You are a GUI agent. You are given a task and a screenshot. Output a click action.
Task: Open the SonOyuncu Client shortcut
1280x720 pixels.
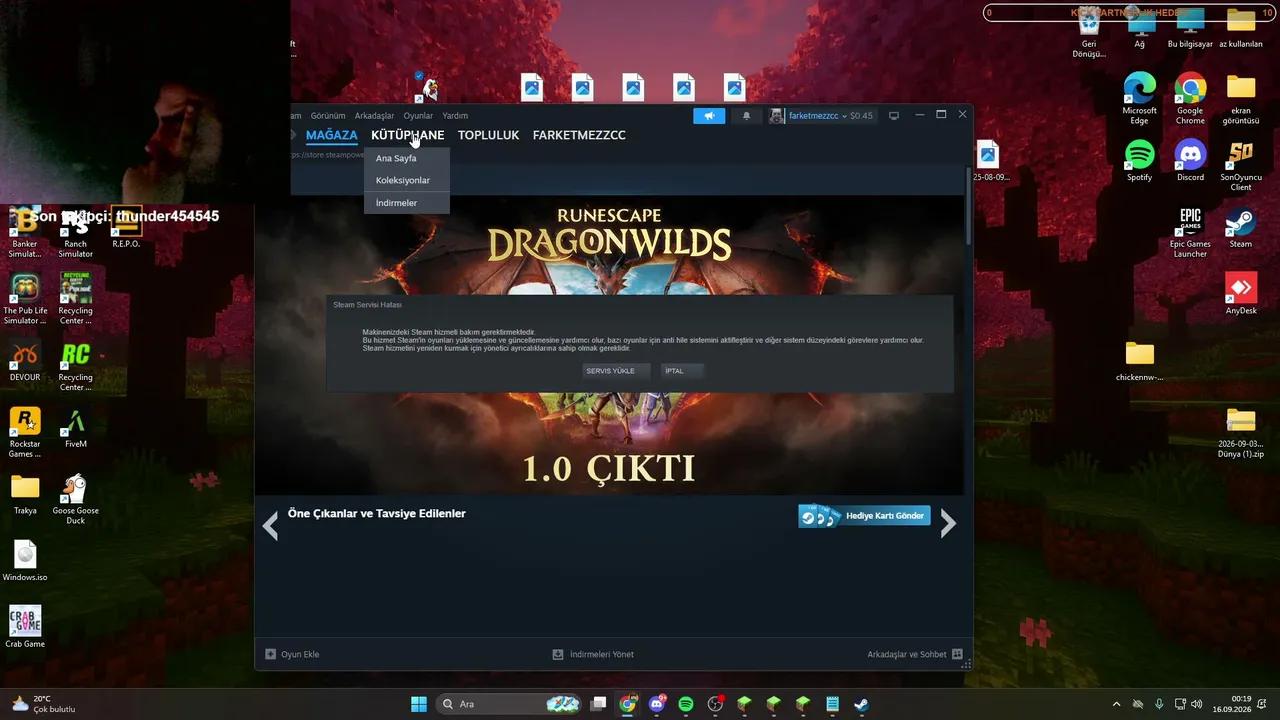pyautogui.click(x=1241, y=166)
